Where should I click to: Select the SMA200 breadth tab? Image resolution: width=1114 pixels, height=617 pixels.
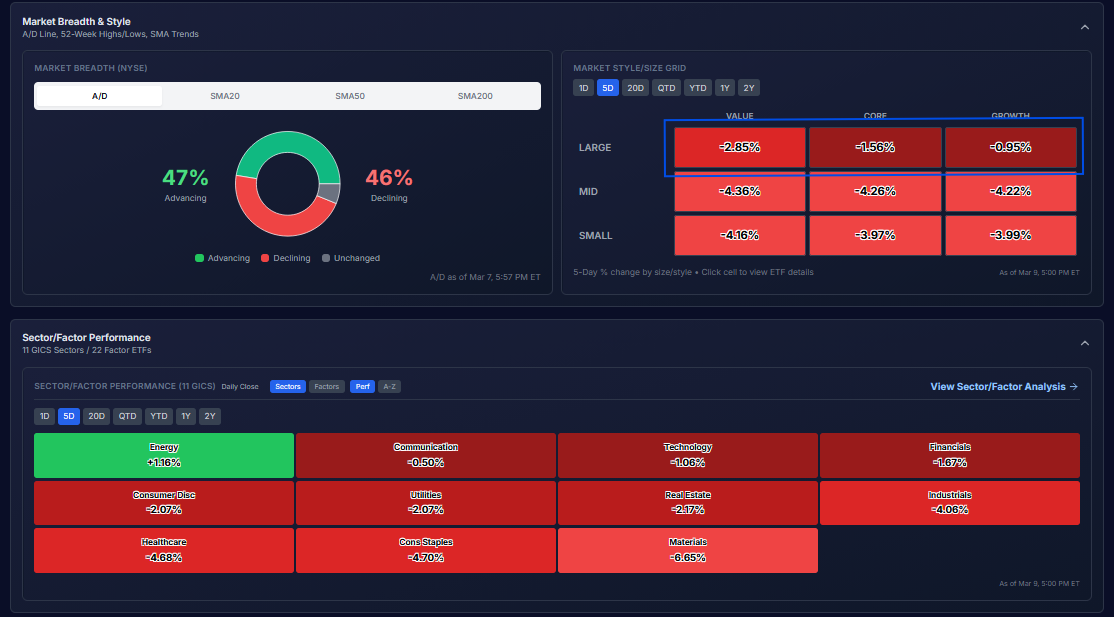[x=475, y=96]
